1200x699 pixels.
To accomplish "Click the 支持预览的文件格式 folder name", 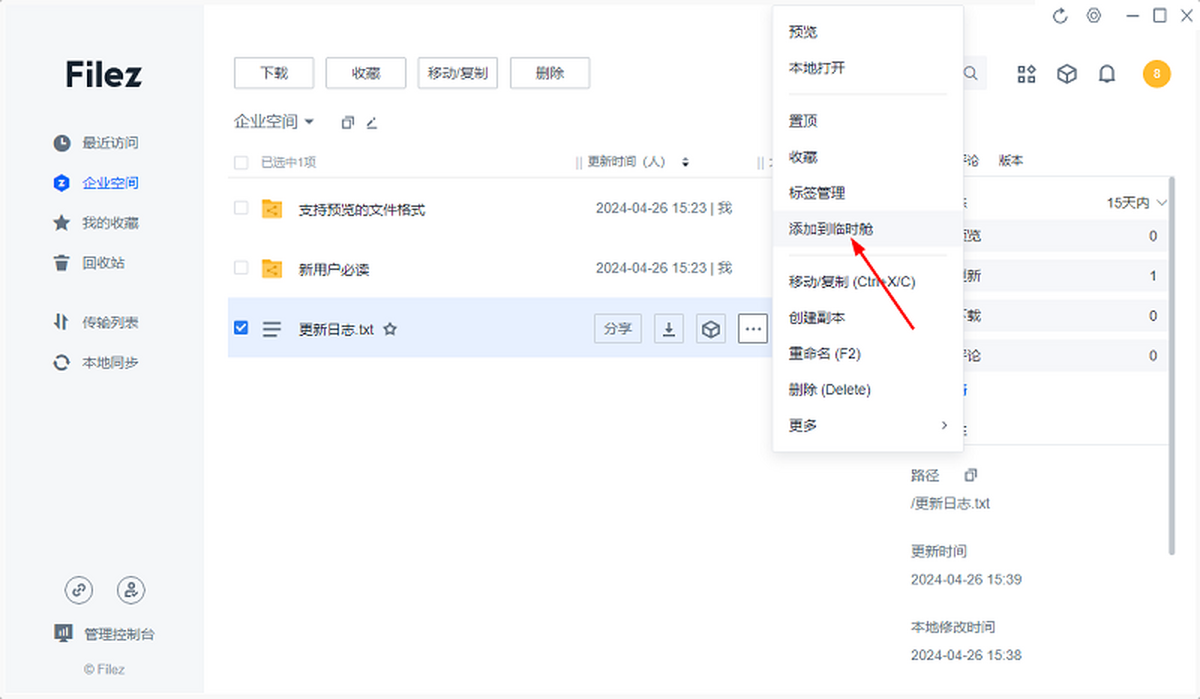I will [x=362, y=210].
